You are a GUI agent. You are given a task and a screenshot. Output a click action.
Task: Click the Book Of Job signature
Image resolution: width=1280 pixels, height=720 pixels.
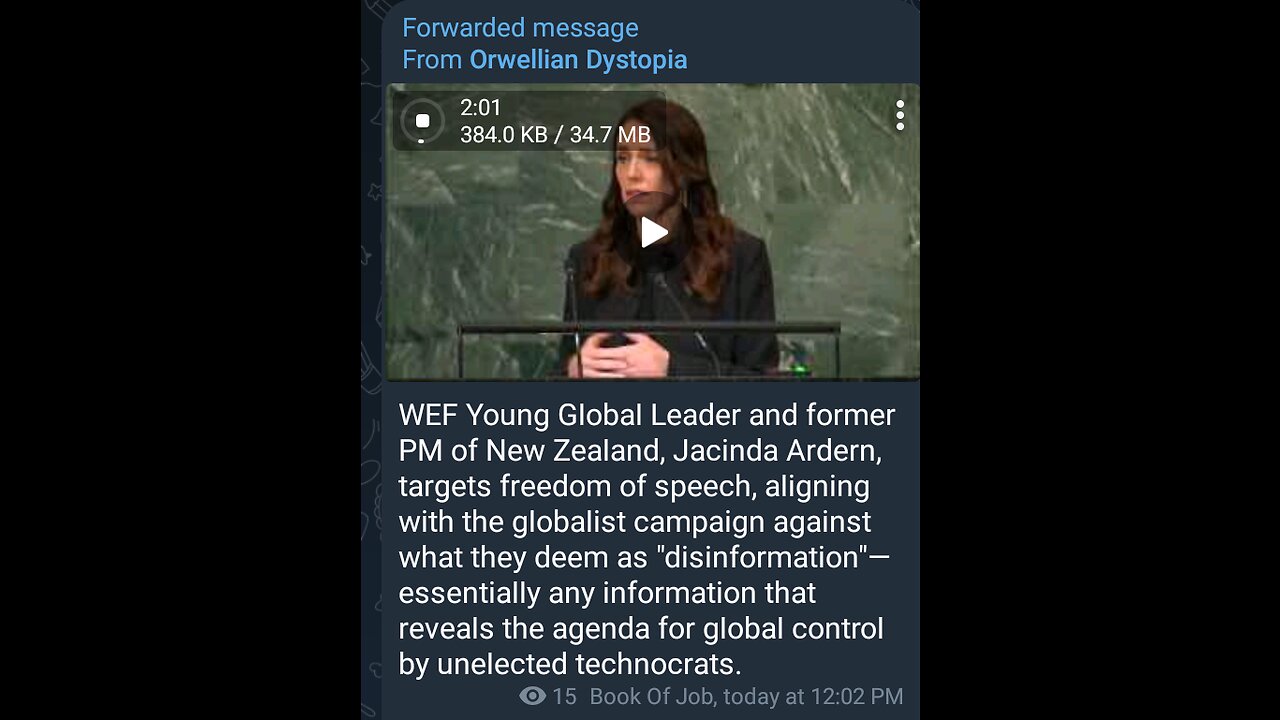click(x=652, y=696)
